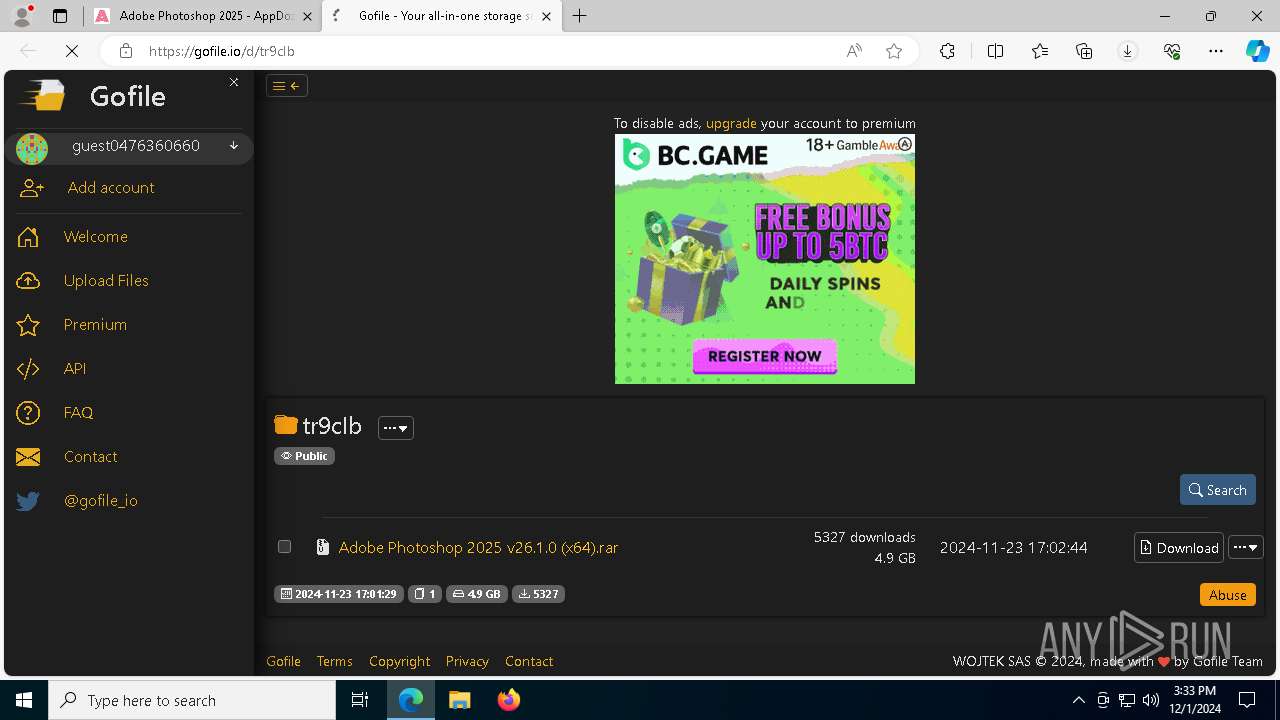Open Adobe Photoshop 2025 v26.1.0 (x64).rar link
The image size is (1280, 720).
pos(478,548)
